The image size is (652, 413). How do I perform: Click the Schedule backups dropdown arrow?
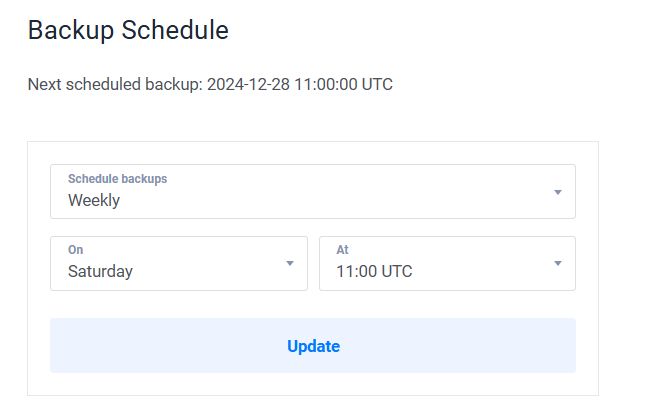click(x=558, y=192)
